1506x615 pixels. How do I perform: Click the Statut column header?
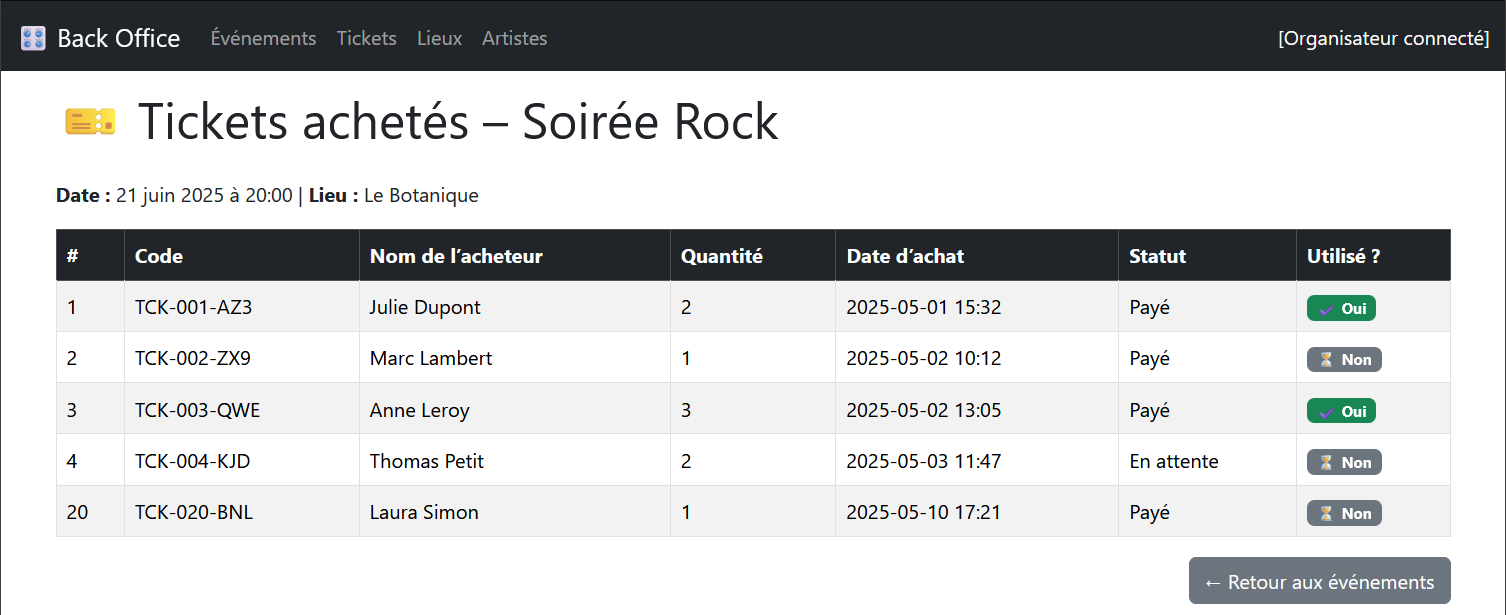(x=1157, y=256)
